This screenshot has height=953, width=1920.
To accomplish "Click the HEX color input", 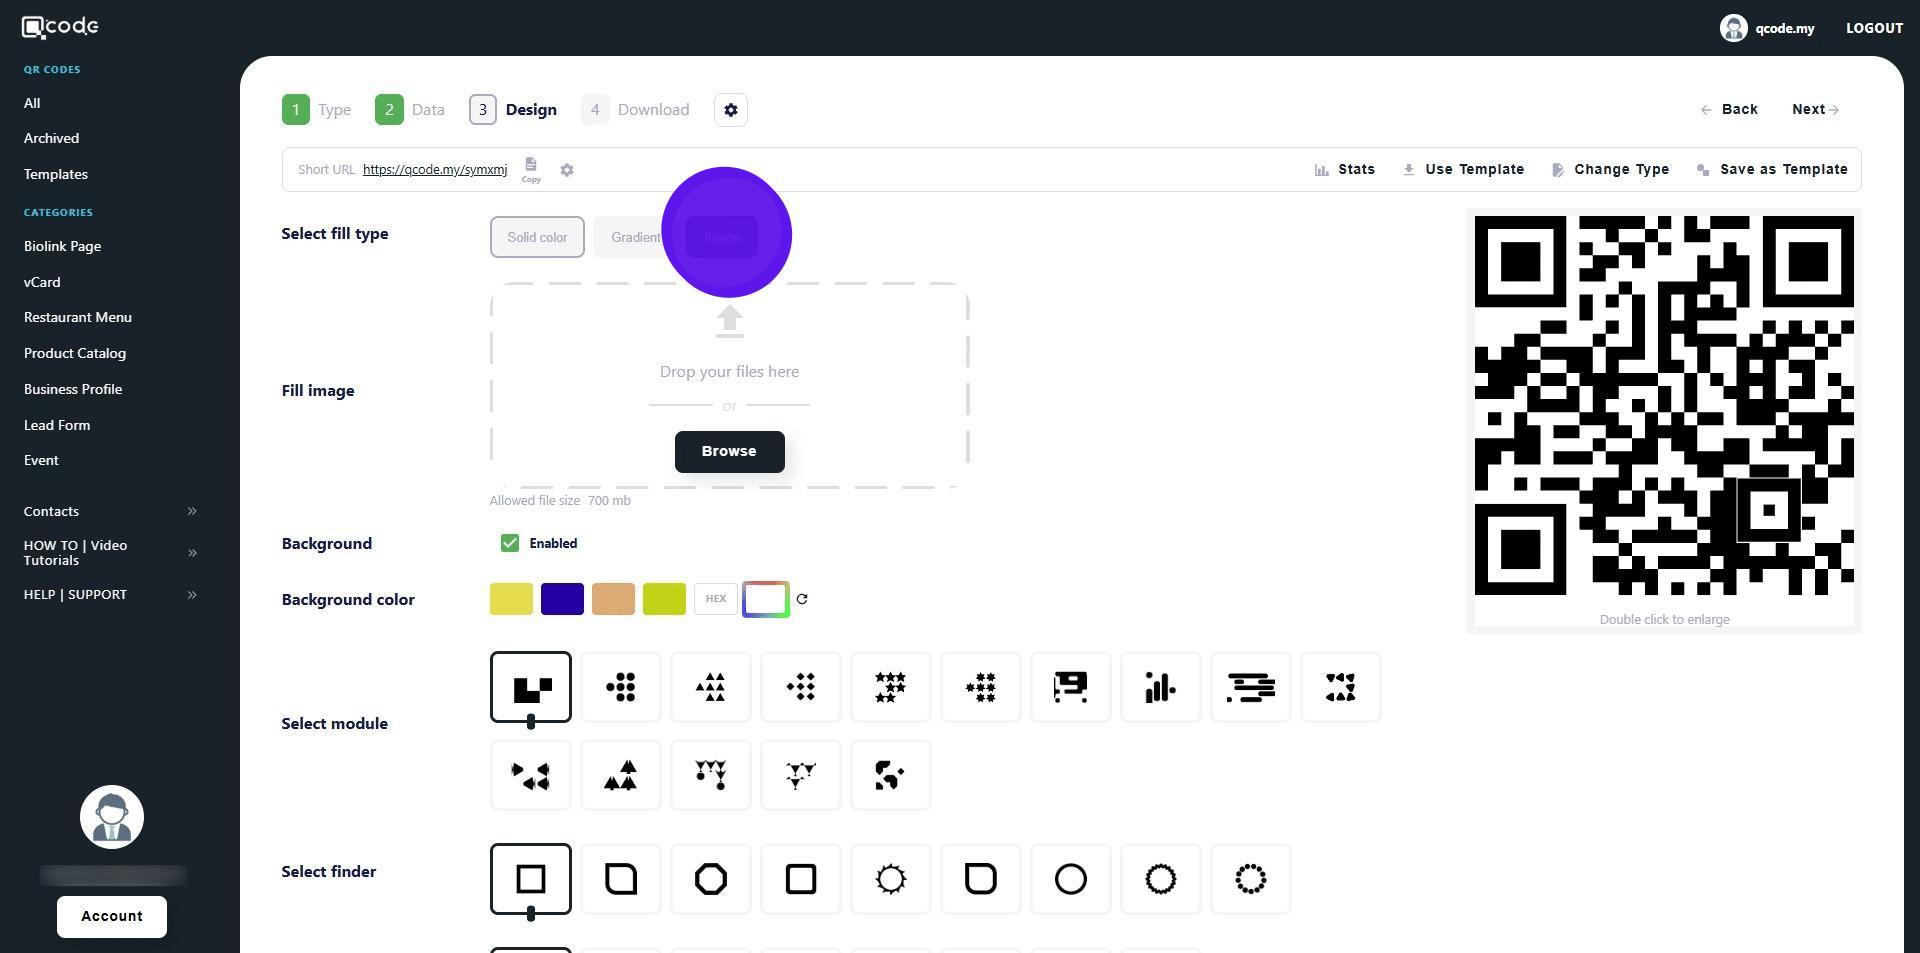I will pyautogui.click(x=716, y=599).
